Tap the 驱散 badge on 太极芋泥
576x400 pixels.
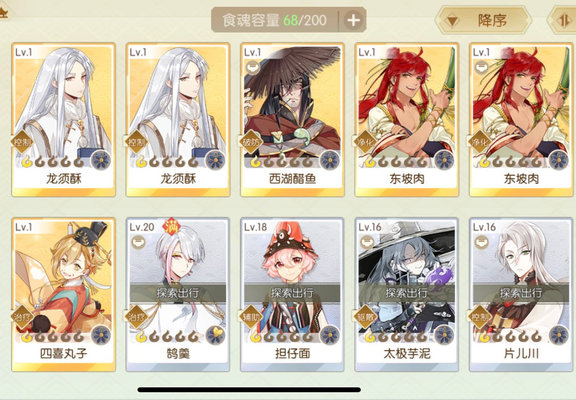(x=365, y=317)
